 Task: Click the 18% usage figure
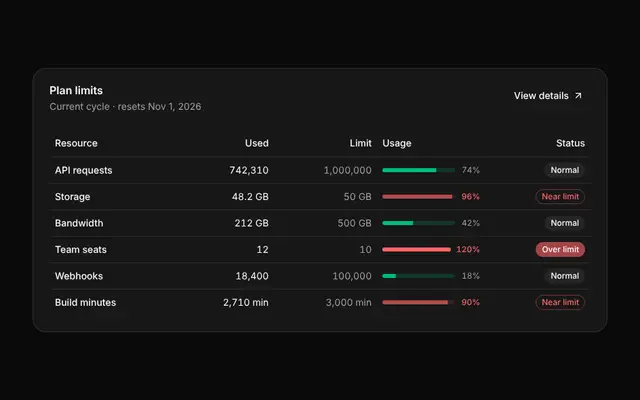click(x=471, y=276)
